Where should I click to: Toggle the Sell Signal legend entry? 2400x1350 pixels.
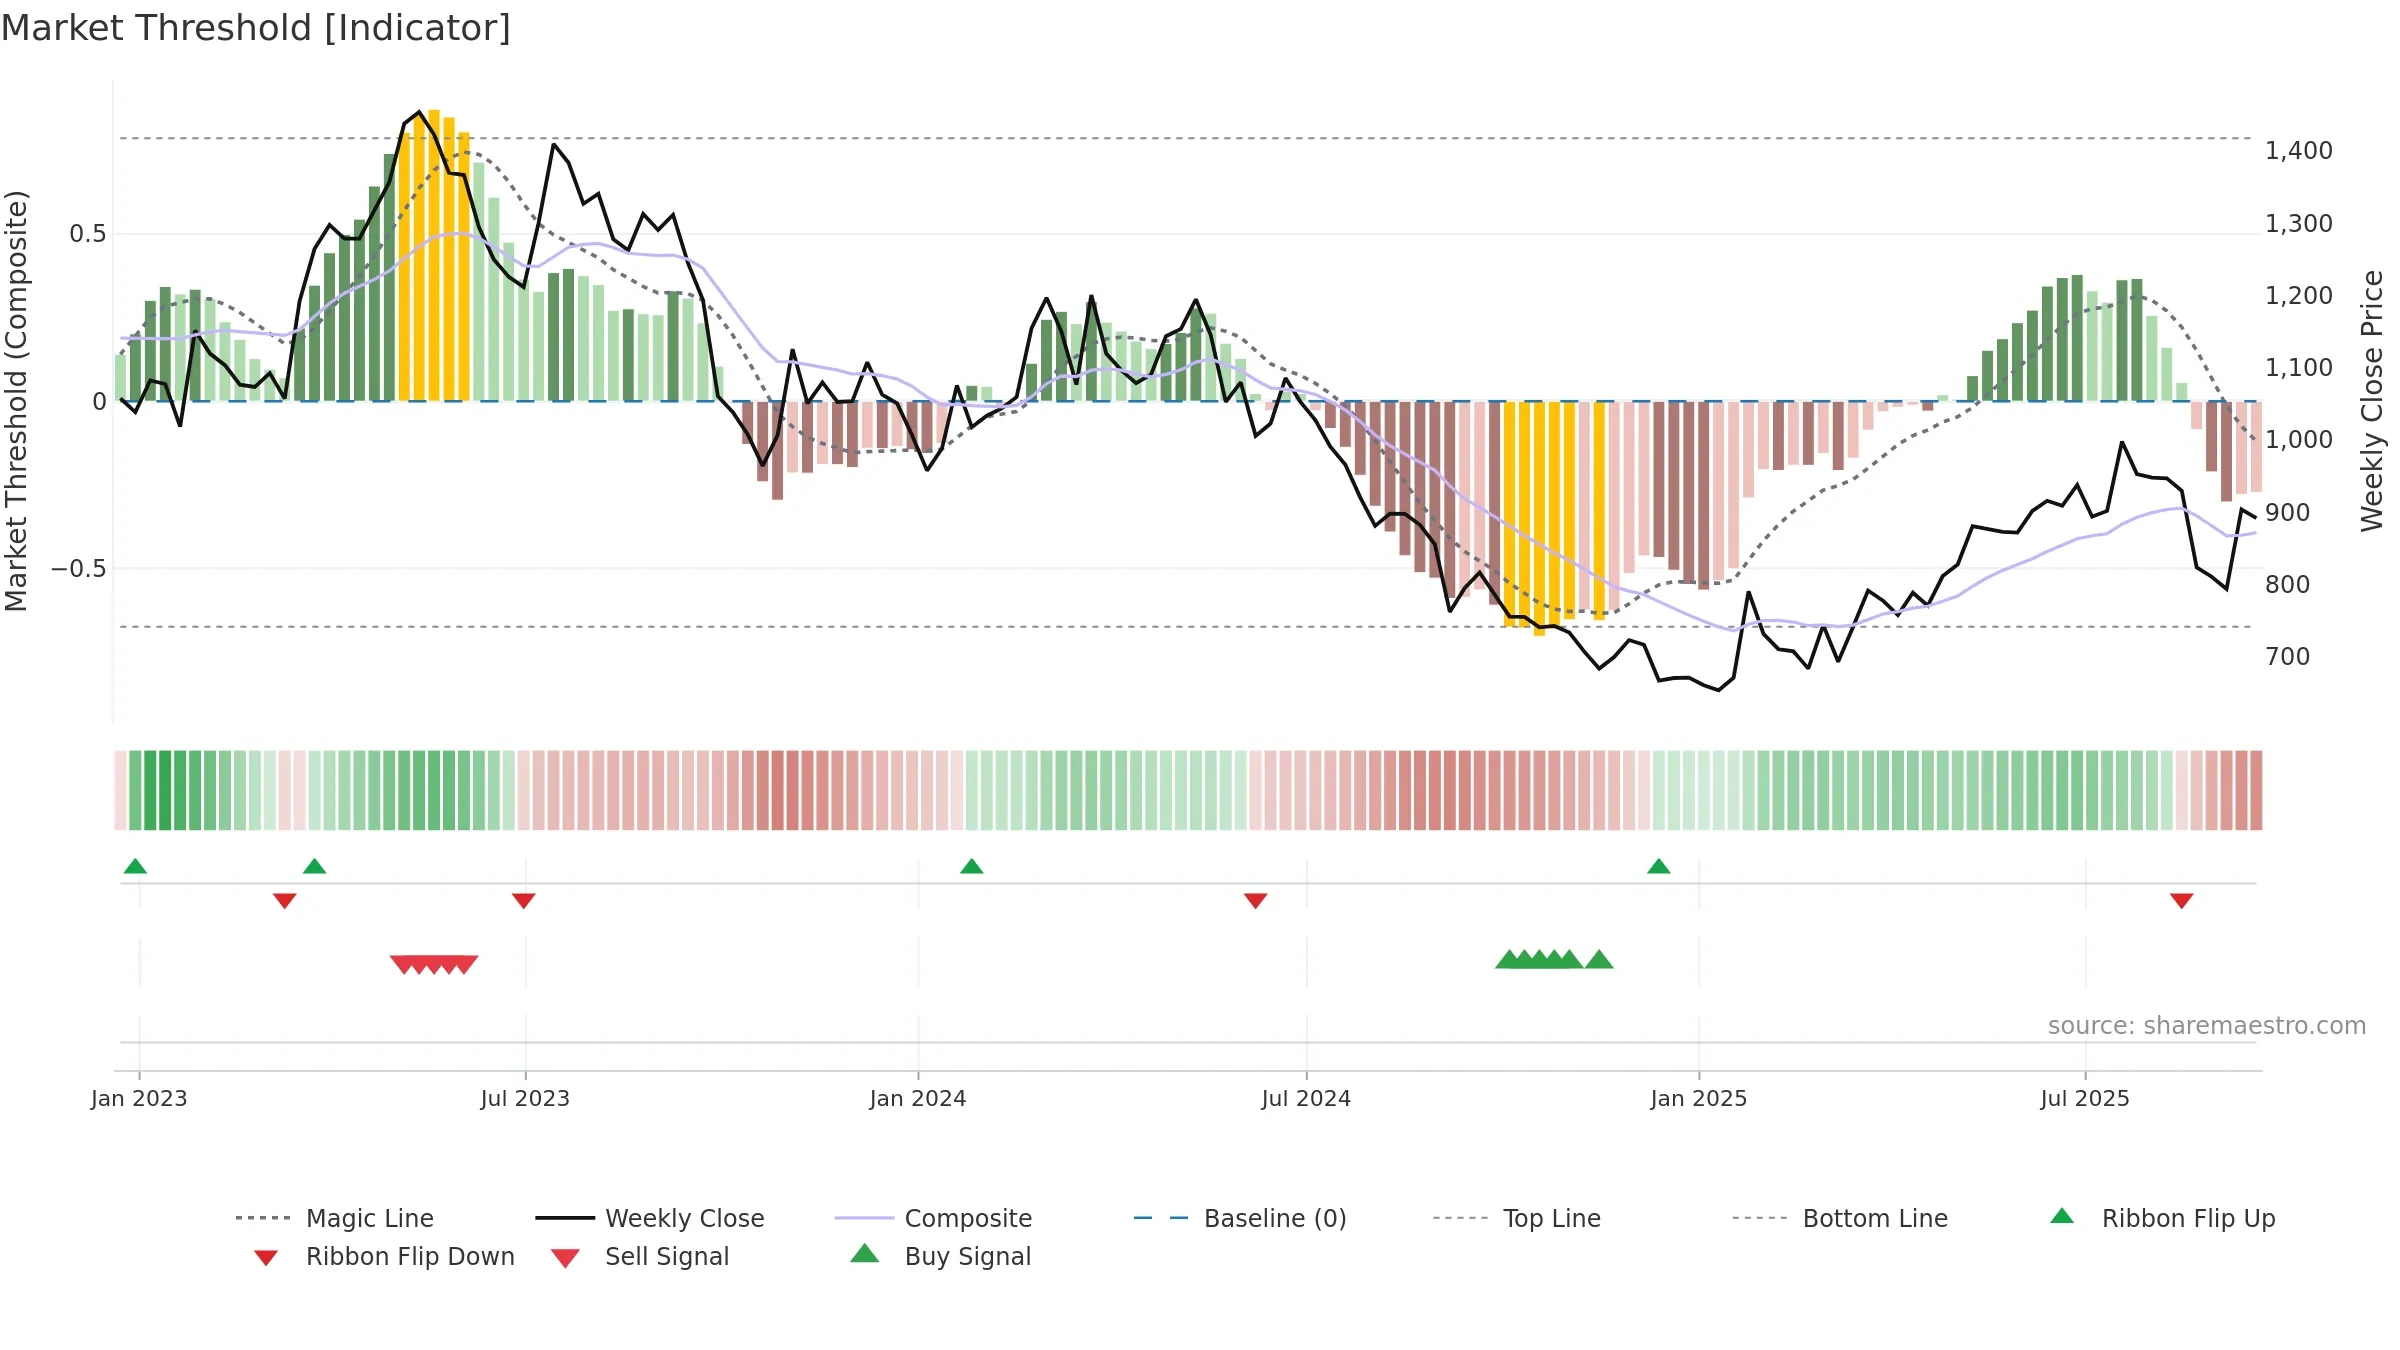640,1256
